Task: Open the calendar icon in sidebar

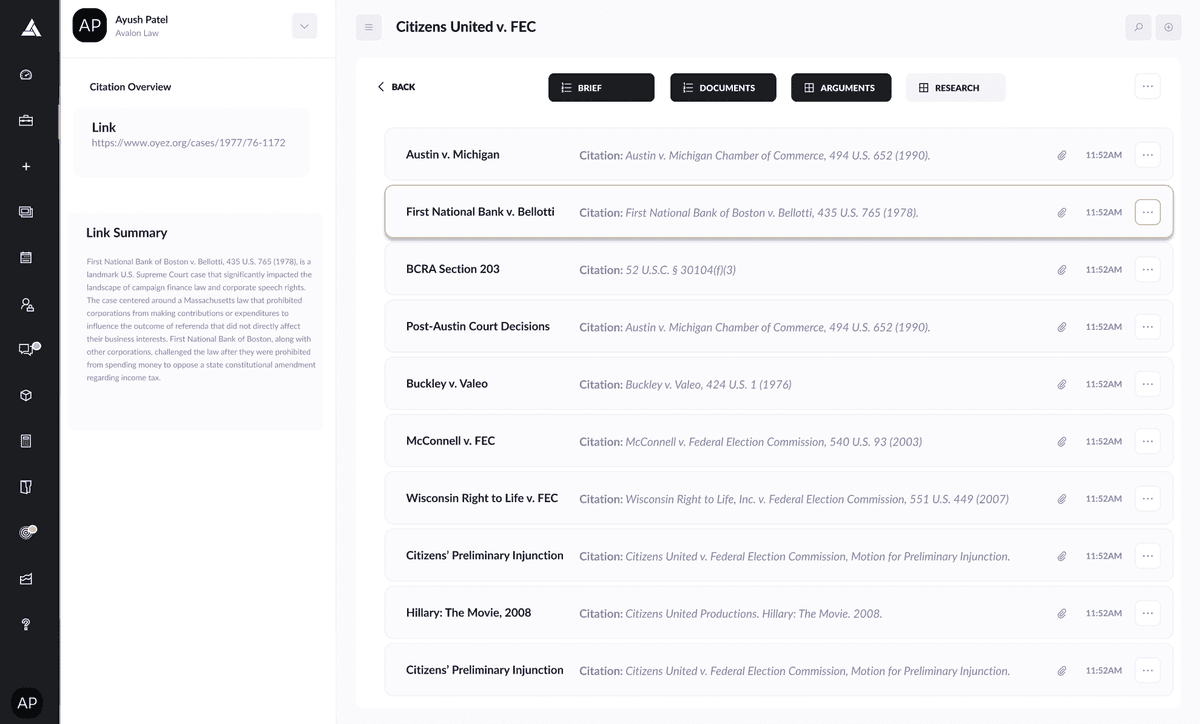Action: tap(26, 258)
